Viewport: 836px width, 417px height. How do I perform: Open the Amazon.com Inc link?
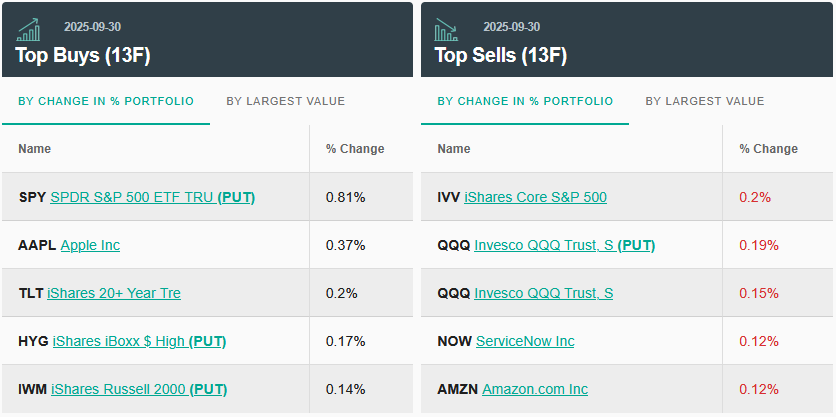(x=535, y=389)
